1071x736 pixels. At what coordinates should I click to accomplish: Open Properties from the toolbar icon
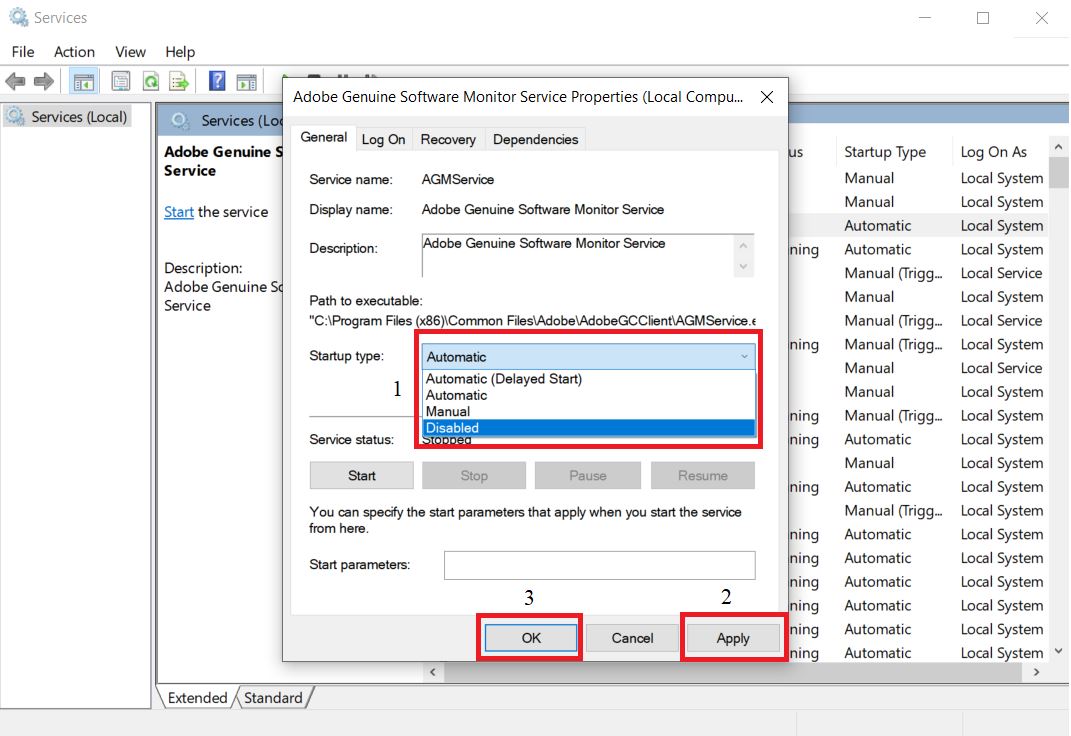point(121,82)
